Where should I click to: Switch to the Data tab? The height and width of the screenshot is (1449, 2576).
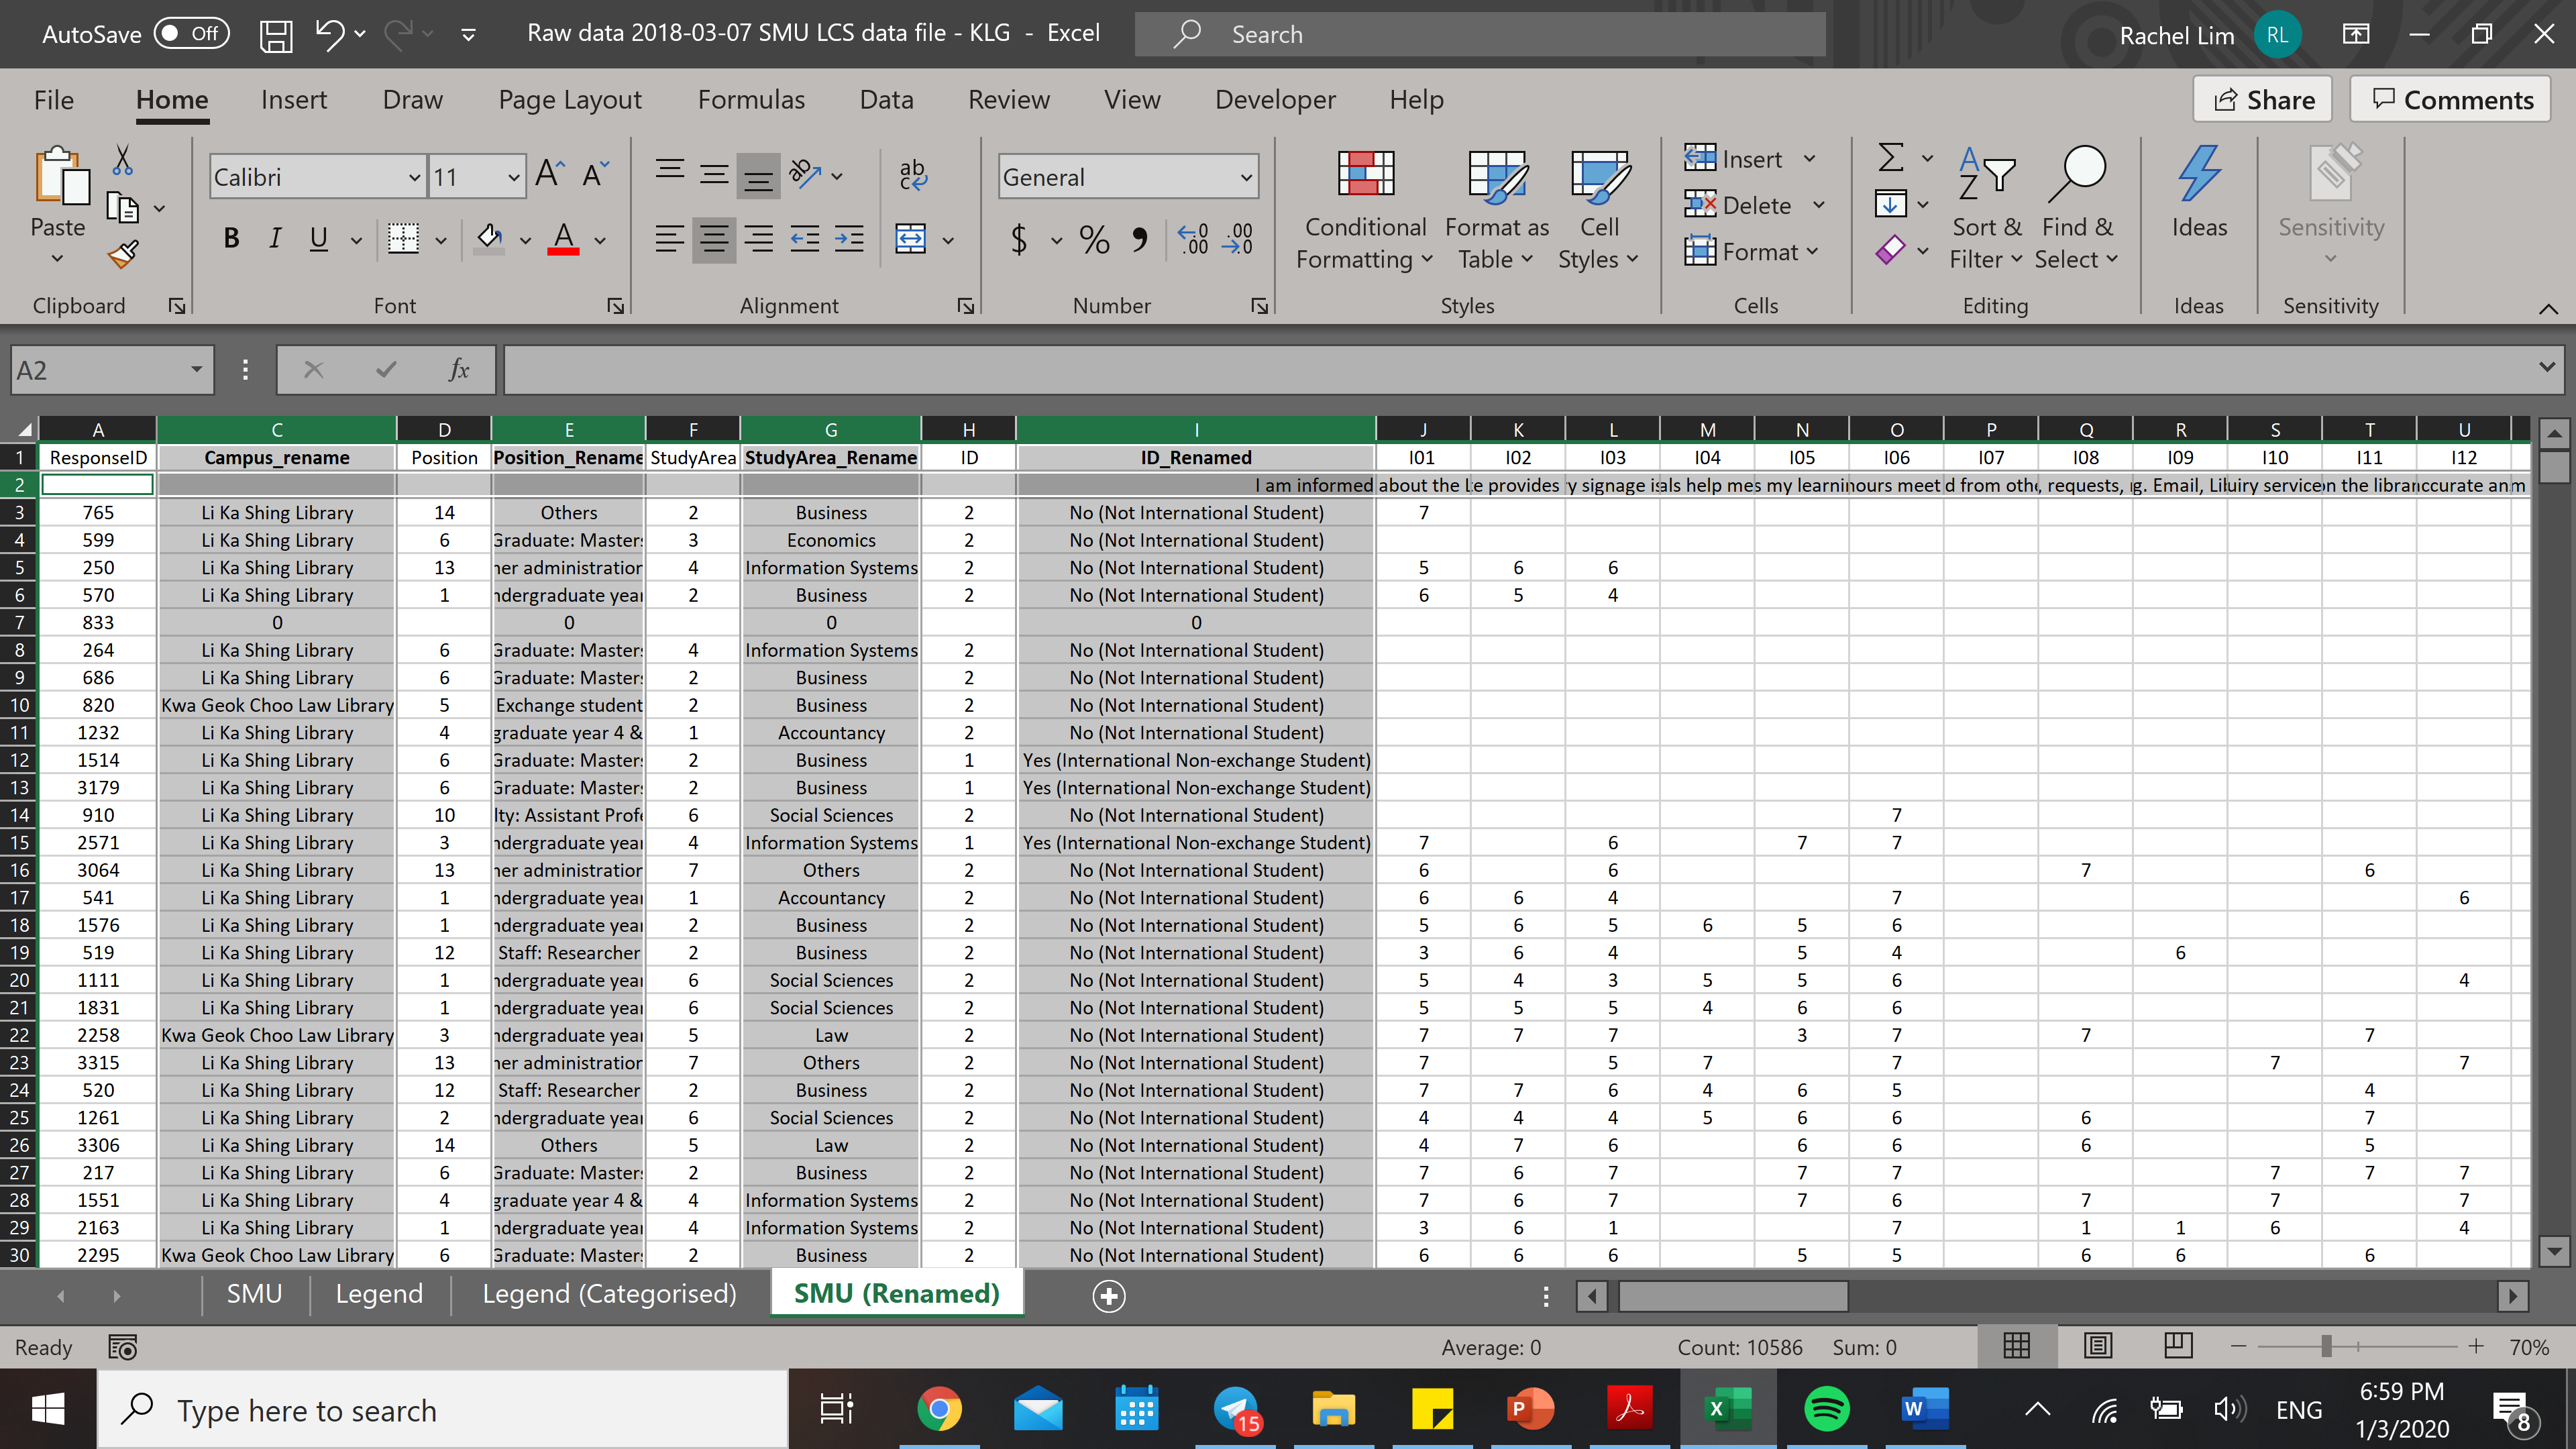click(x=886, y=100)
